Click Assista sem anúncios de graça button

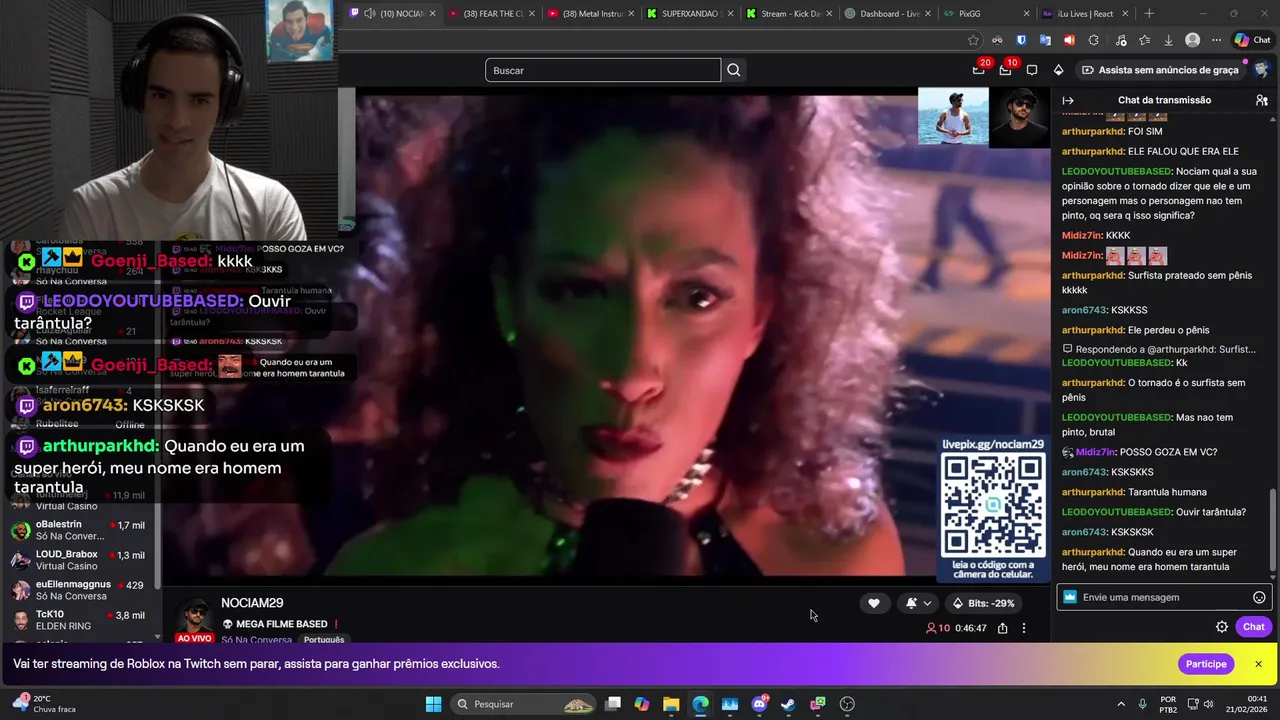click(1160, 70)
